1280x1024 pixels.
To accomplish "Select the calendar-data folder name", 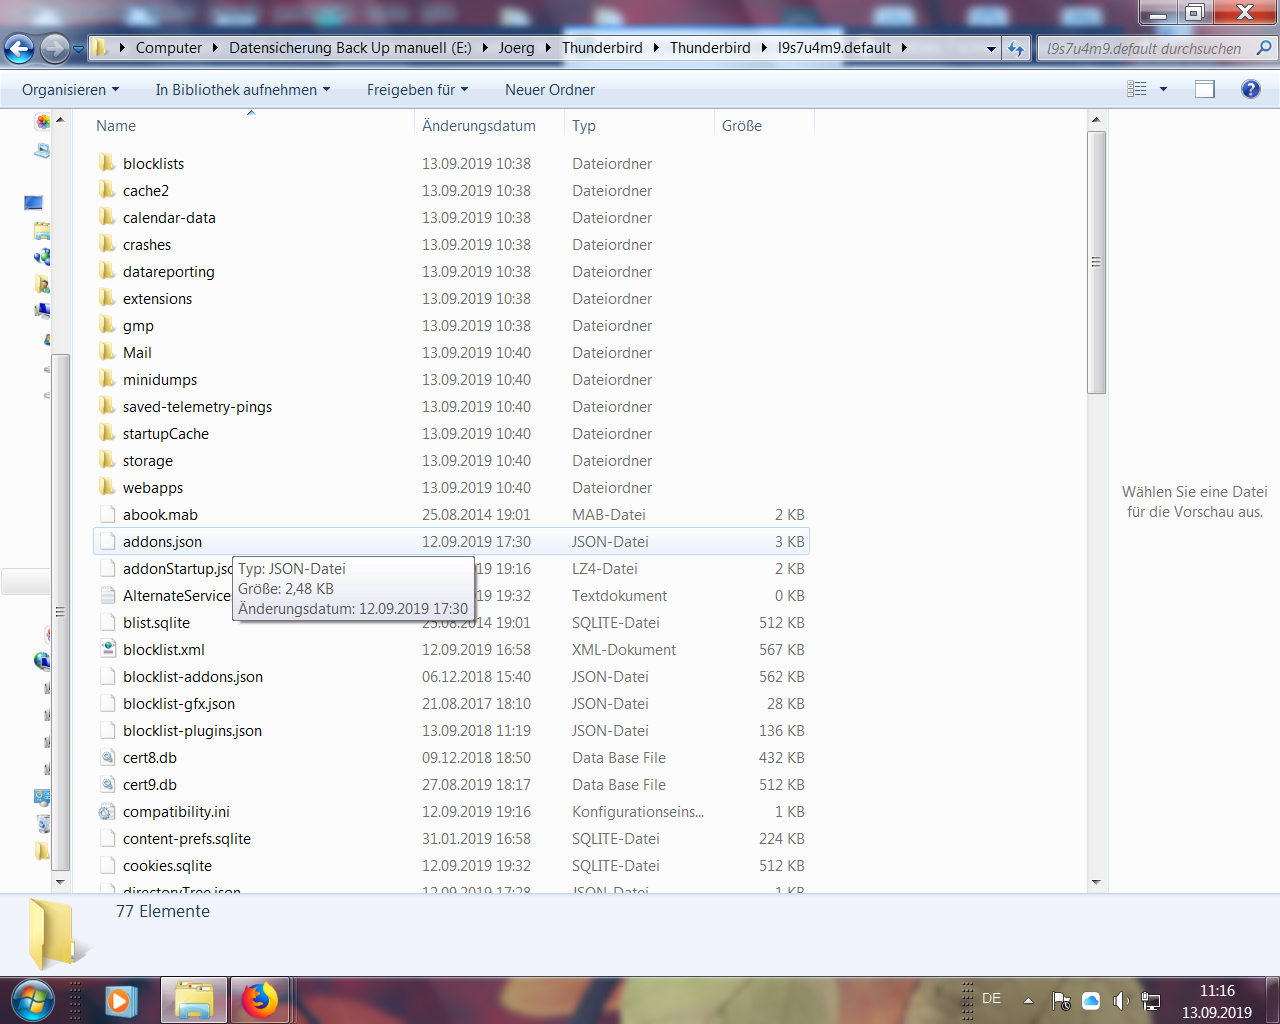I will coord(169,217).
